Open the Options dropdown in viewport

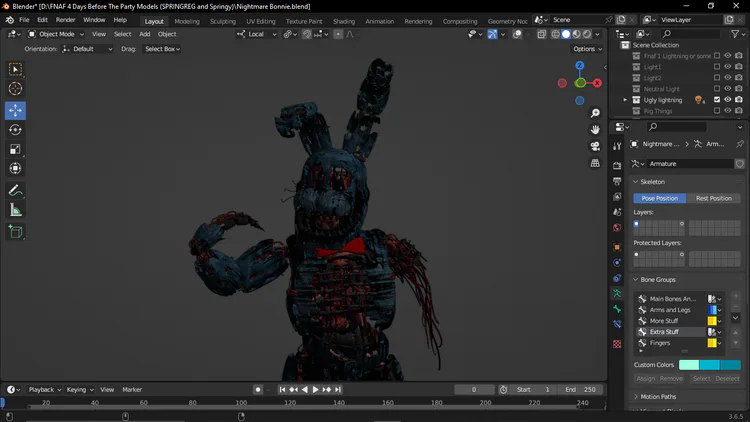click(x=587, y=49)
